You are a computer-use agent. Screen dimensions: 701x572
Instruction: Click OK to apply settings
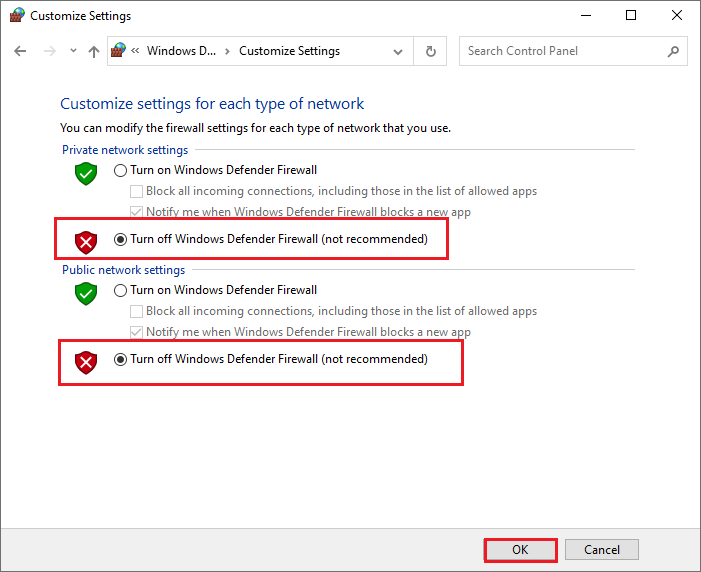tap(520, 550)
